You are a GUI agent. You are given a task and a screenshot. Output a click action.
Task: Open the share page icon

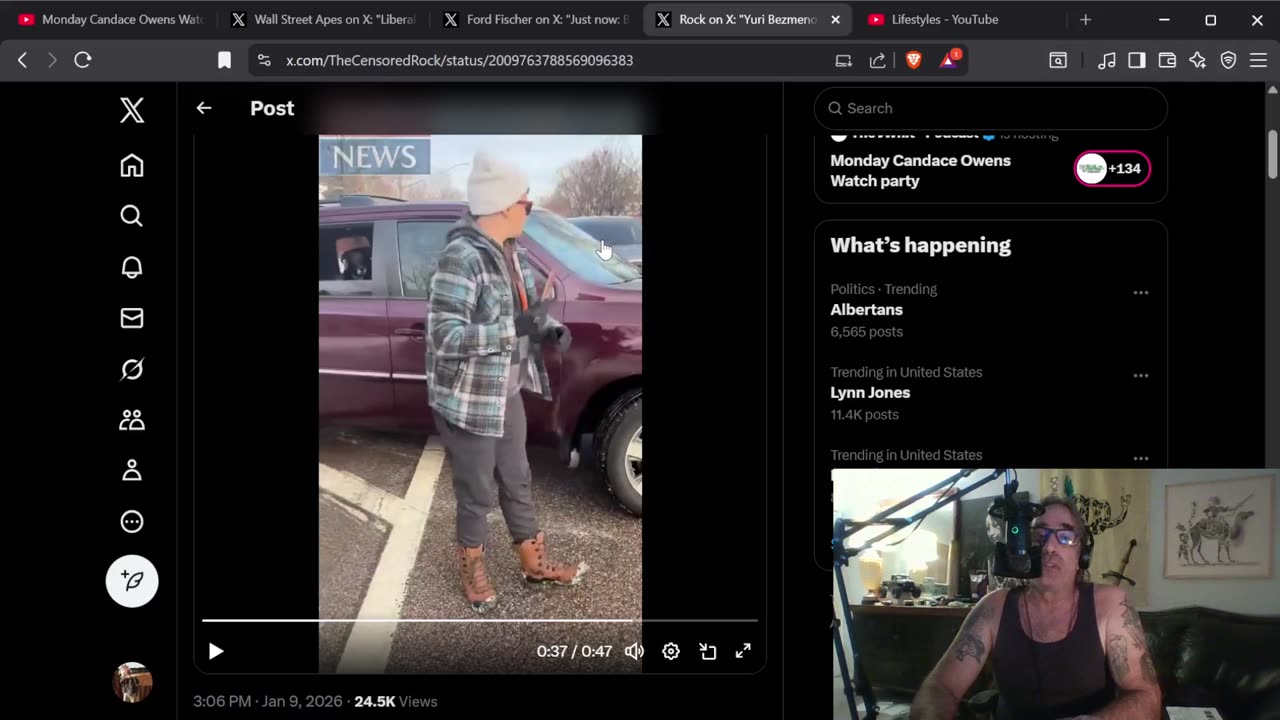click(877, 60)
